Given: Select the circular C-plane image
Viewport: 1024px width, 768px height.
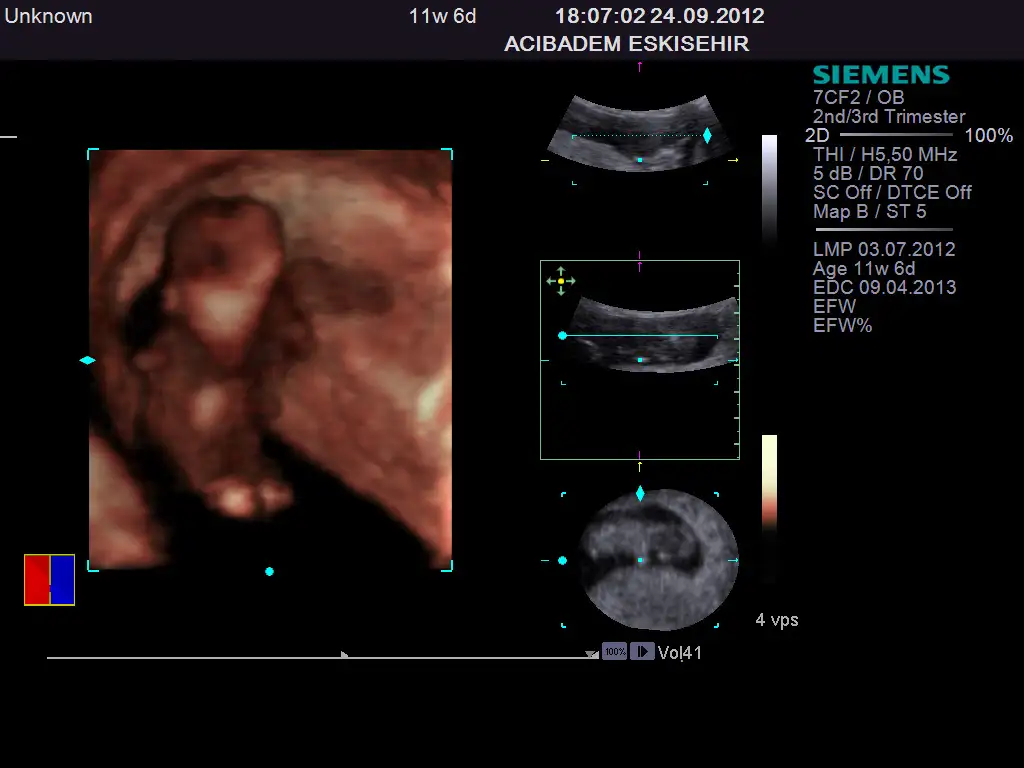Looking at the screenshot, I should coord(659,560).
